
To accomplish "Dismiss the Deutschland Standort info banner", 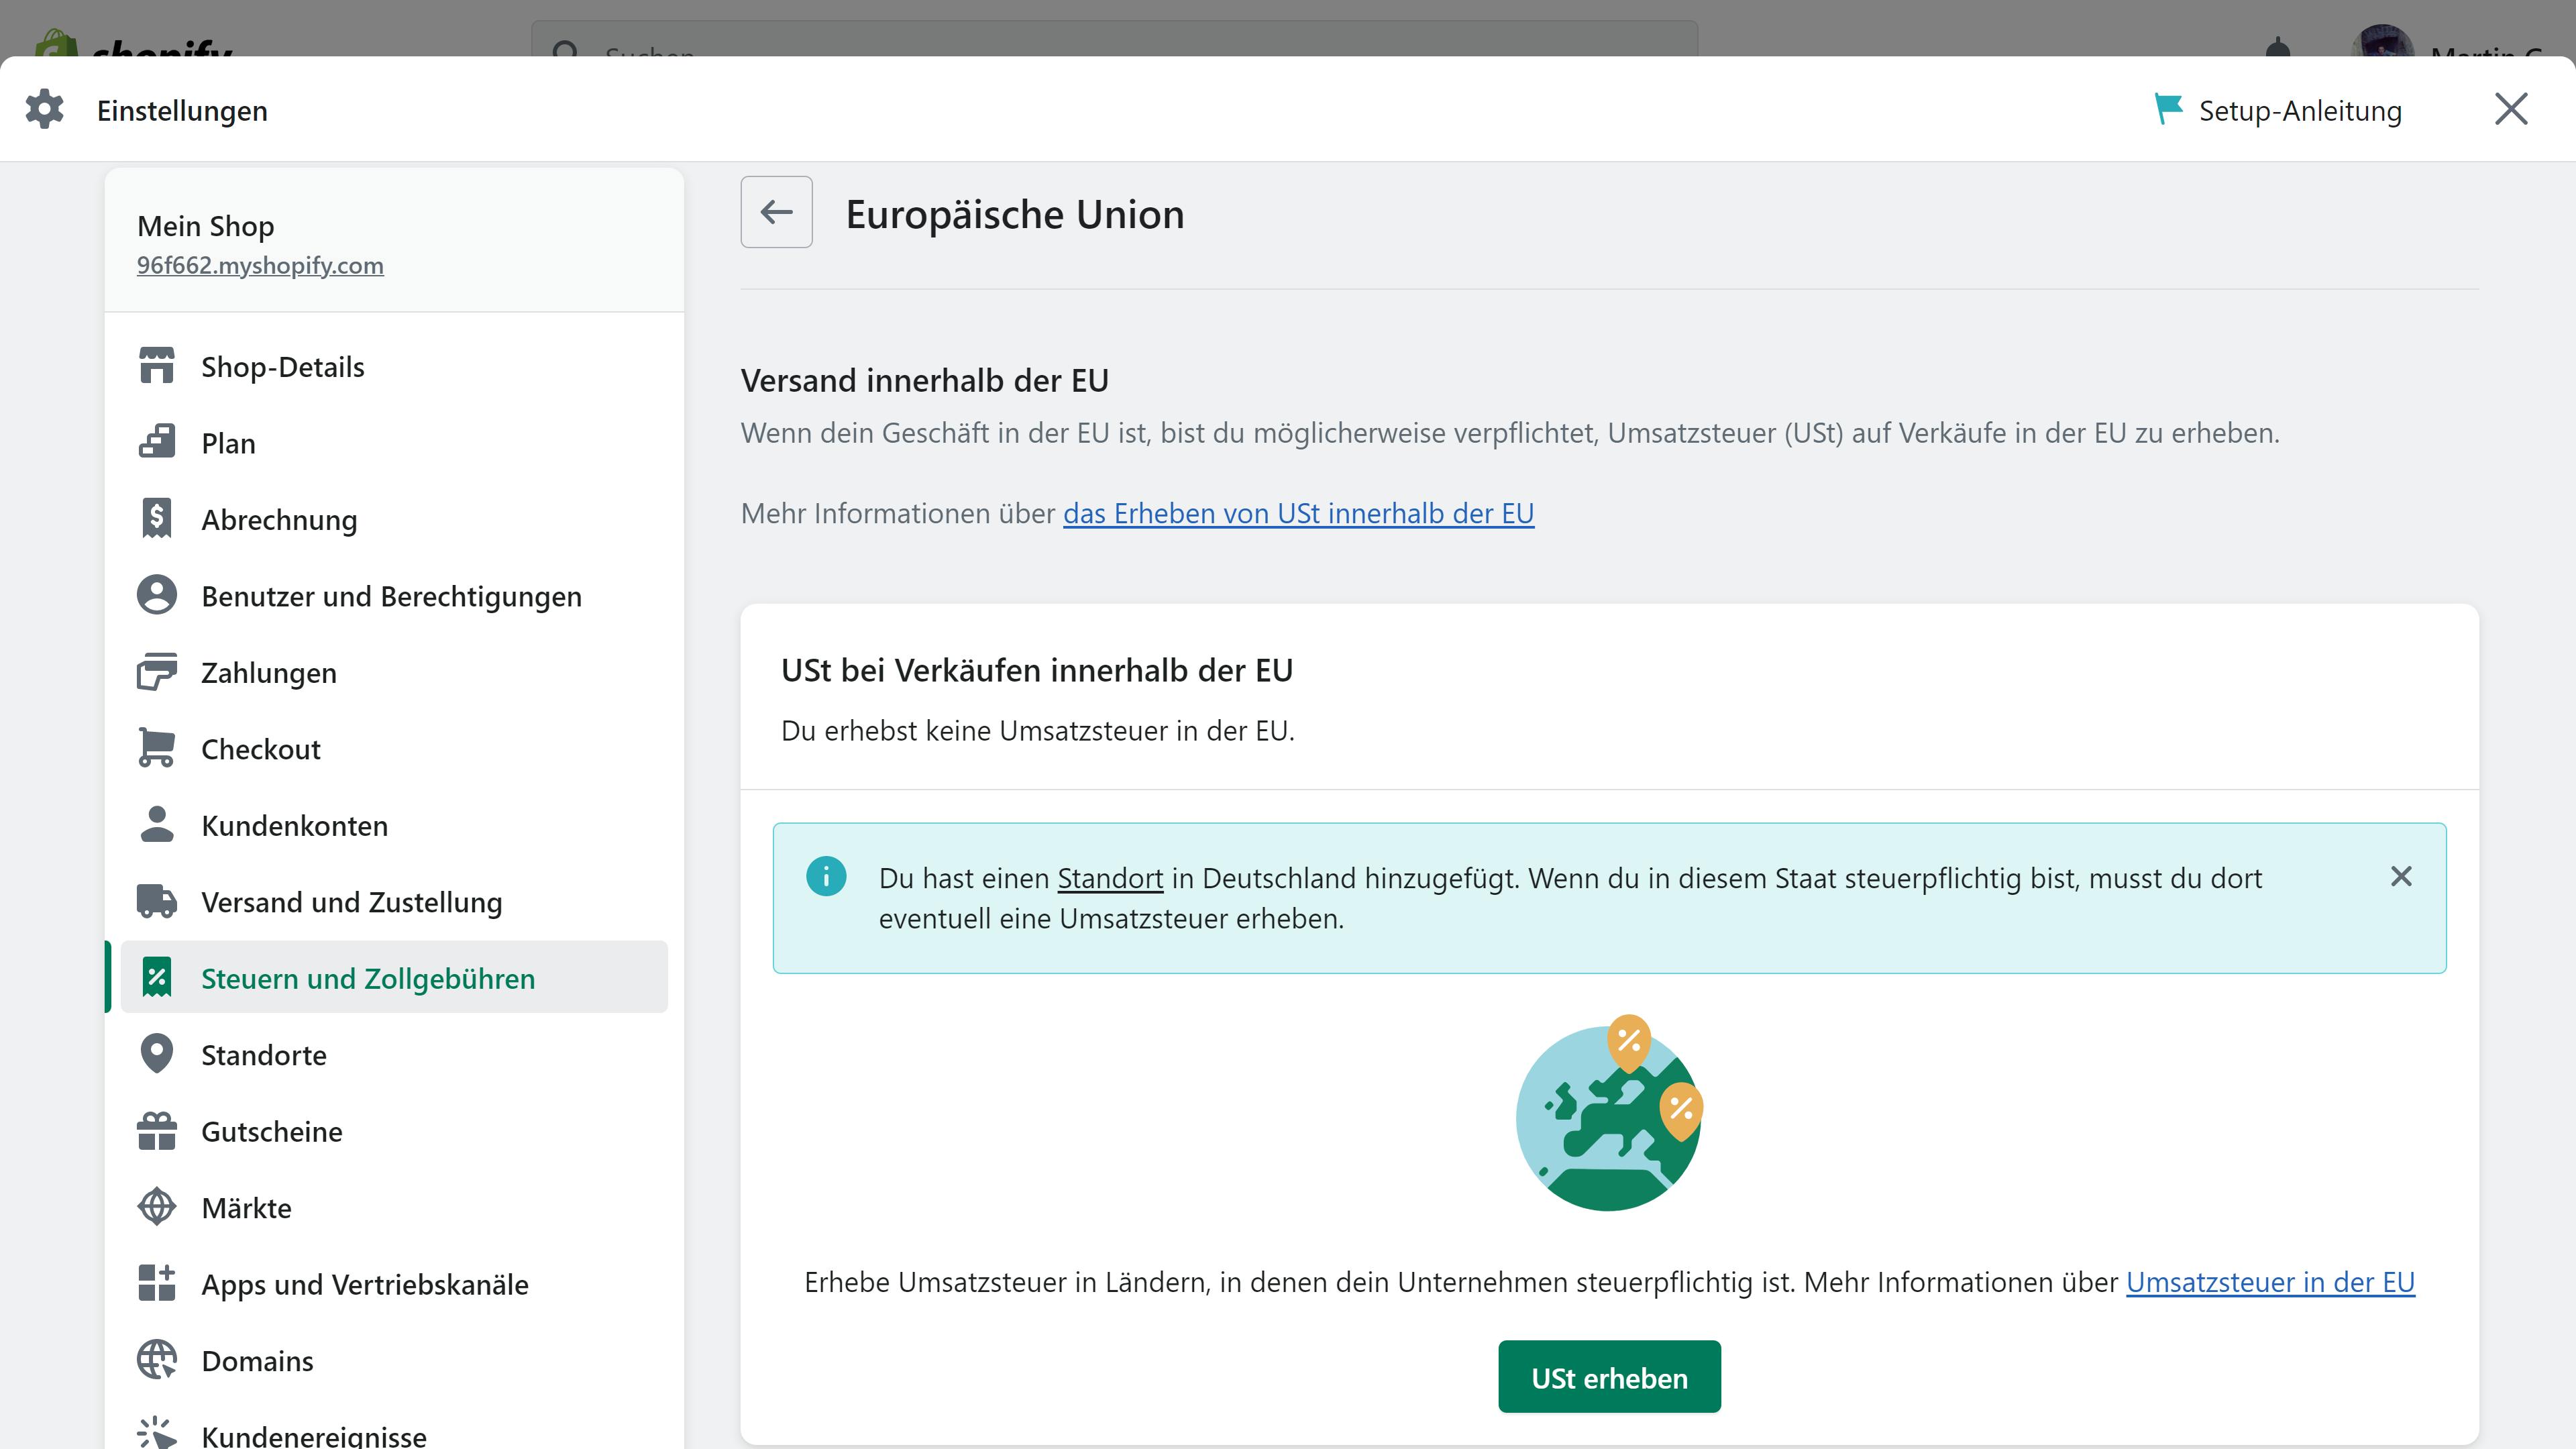I will pos(2400,877).
